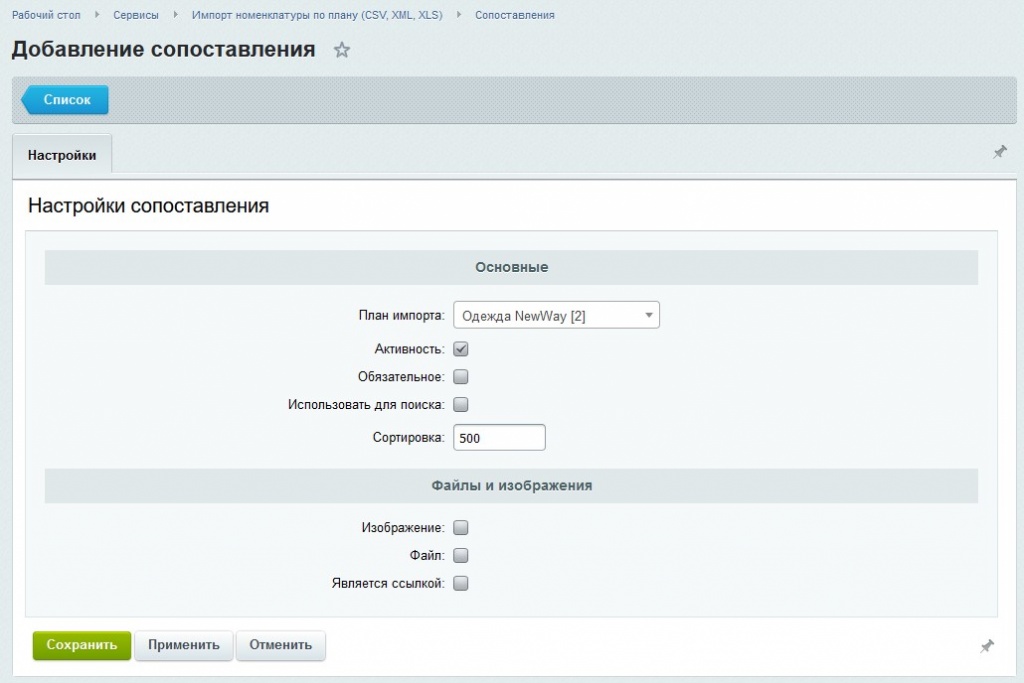Toggle Использовать для поиска checkbox
Viewport: 1024px width, 683px height.
461,405
